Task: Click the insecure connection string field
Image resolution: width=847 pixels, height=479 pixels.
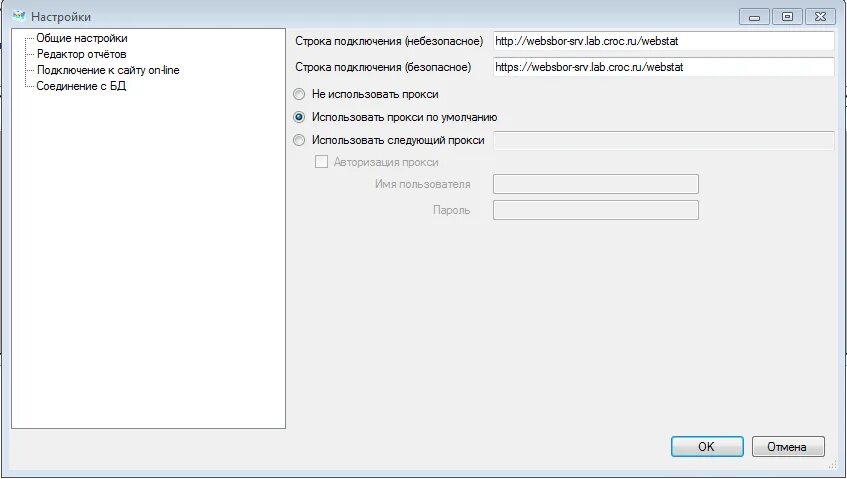Action: point(664,41)
